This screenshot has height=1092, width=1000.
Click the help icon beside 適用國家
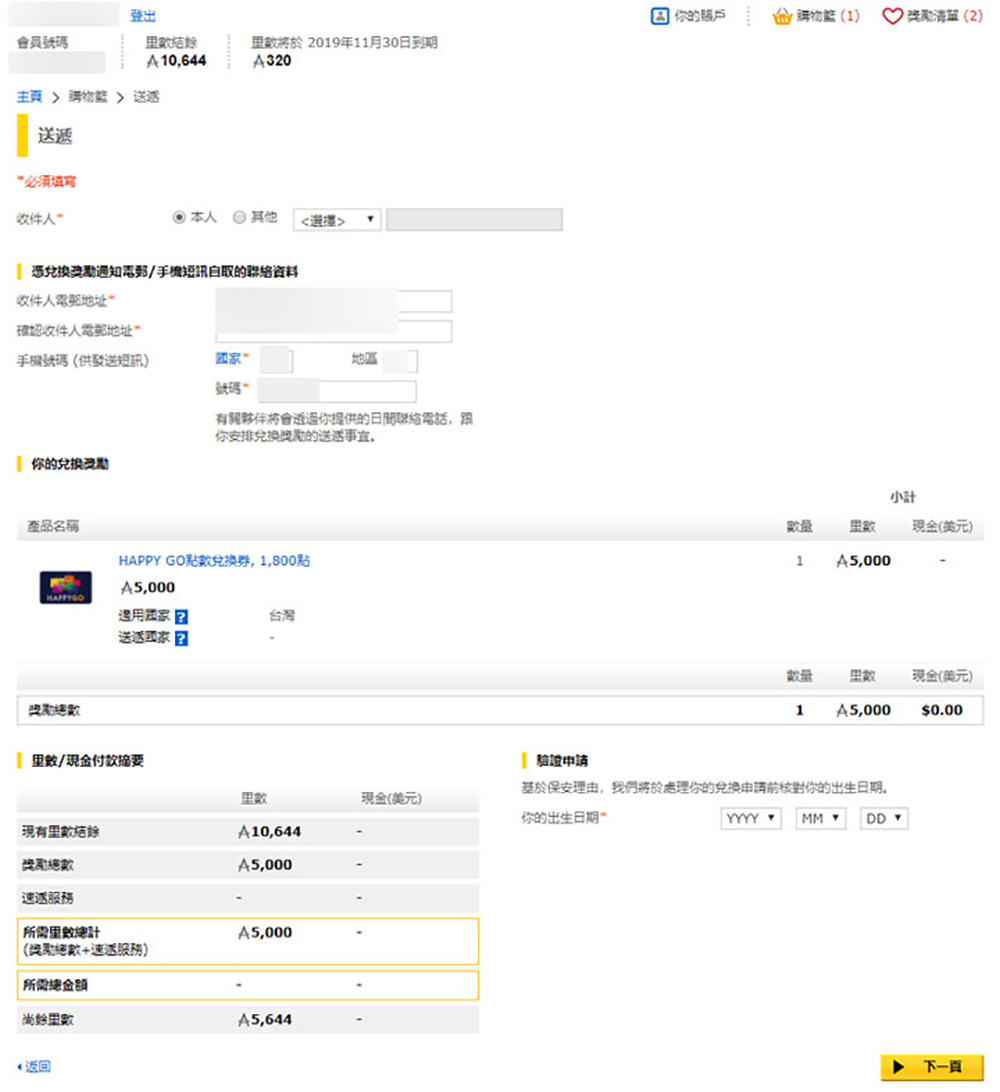(x=181, y=617)
